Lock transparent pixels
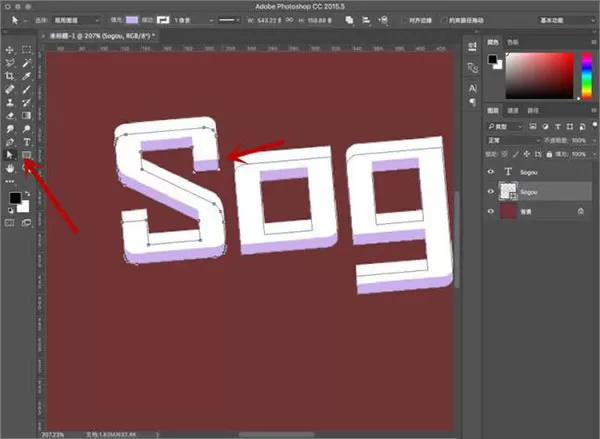Viewport: 600px width, 439px height. coord(505,154)
